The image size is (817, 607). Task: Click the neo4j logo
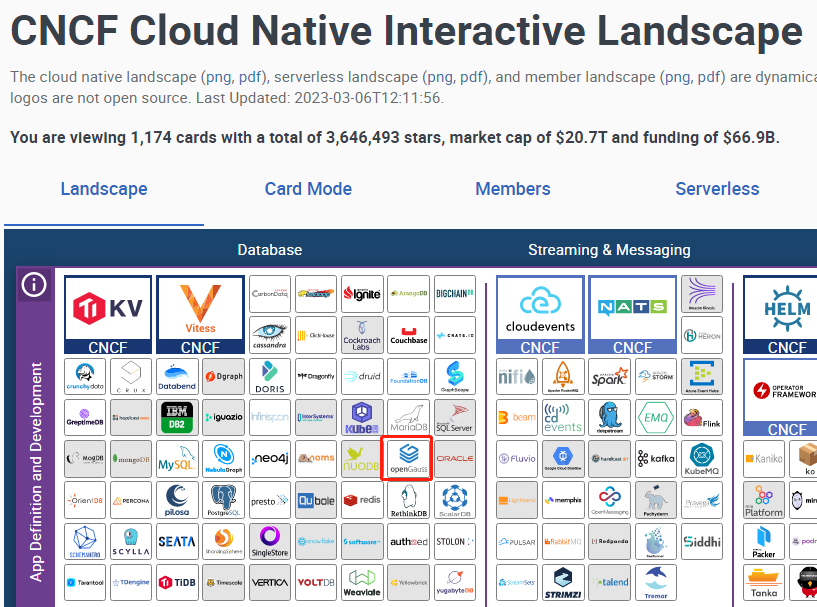pos(270,459)
